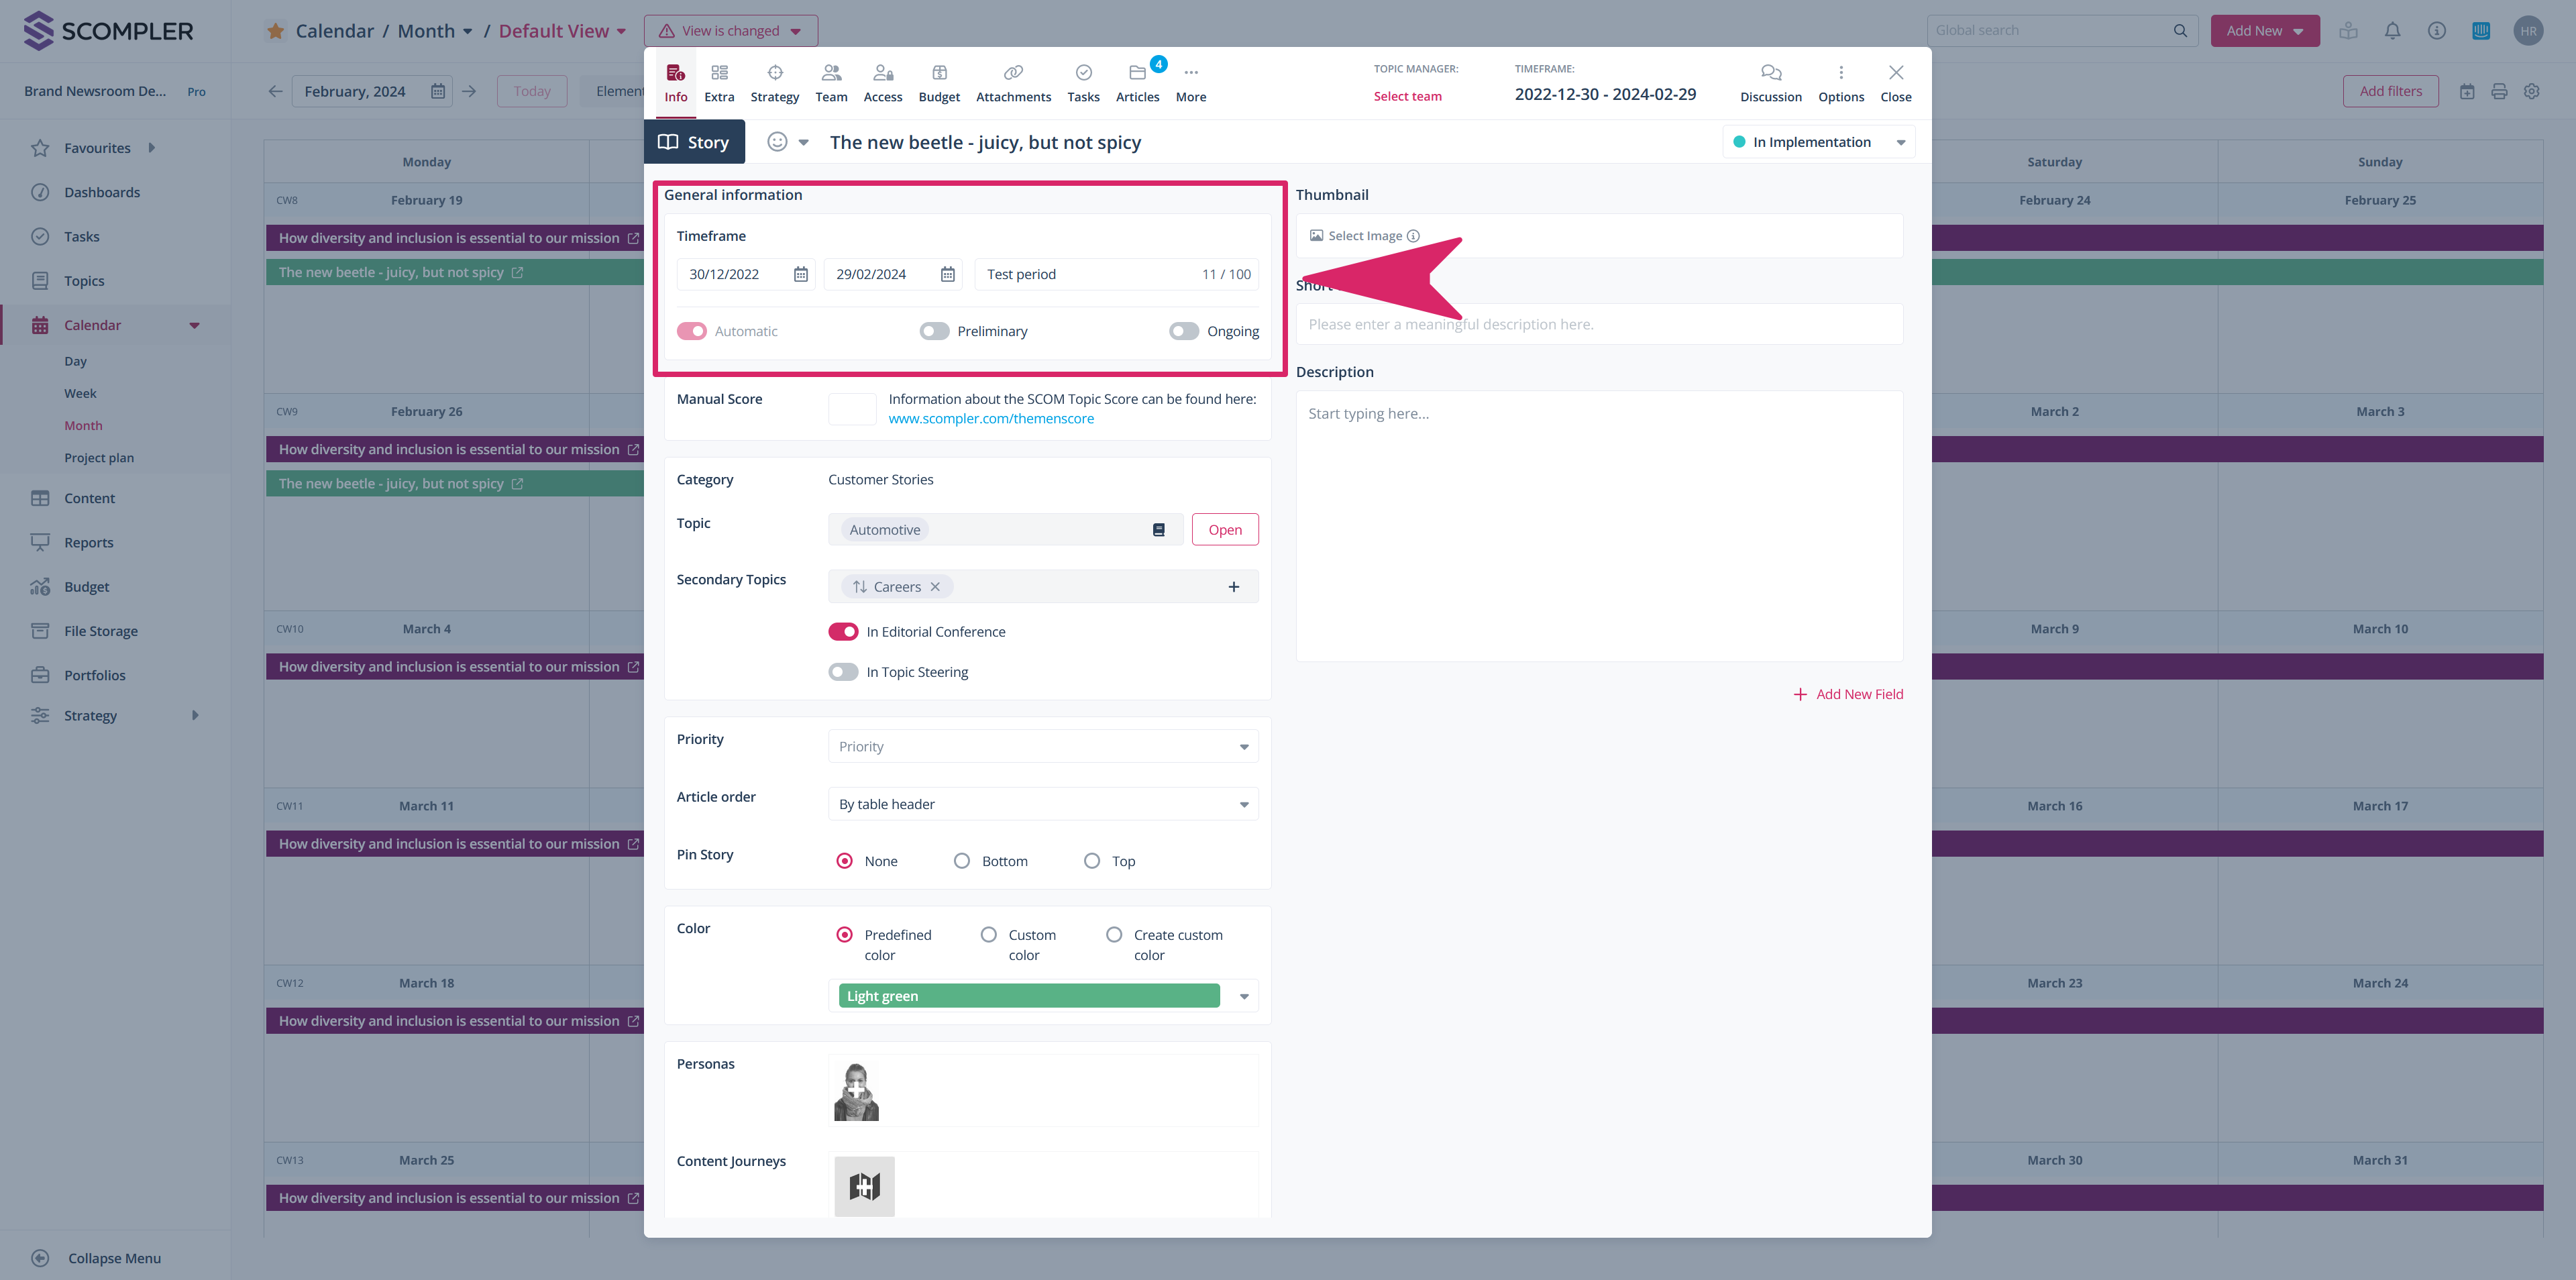2576x1280 pixels.
Task: Click the Open button next to Automotive
Action: coord(1224,530)
